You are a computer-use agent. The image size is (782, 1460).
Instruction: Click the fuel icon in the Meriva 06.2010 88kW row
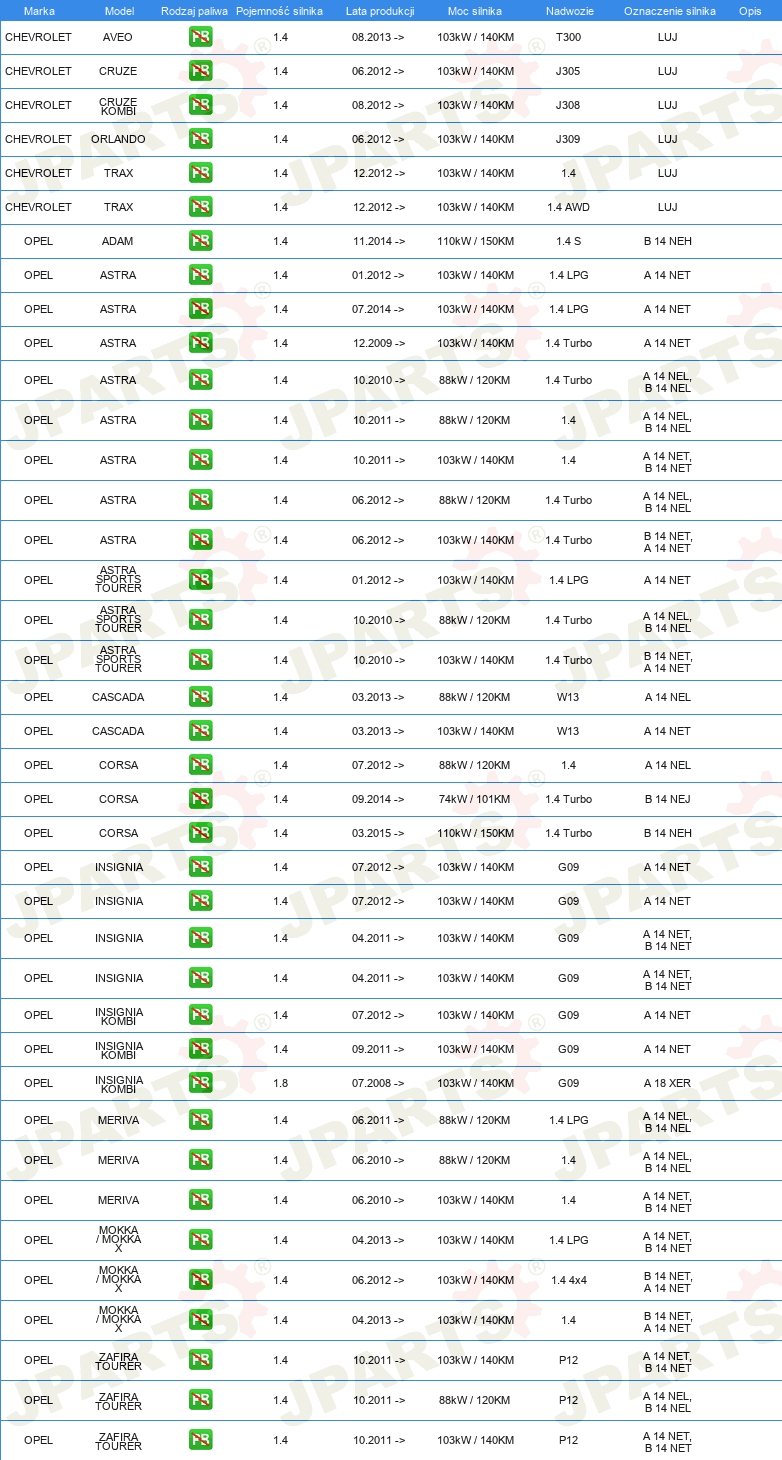[x=200, y=1161]
